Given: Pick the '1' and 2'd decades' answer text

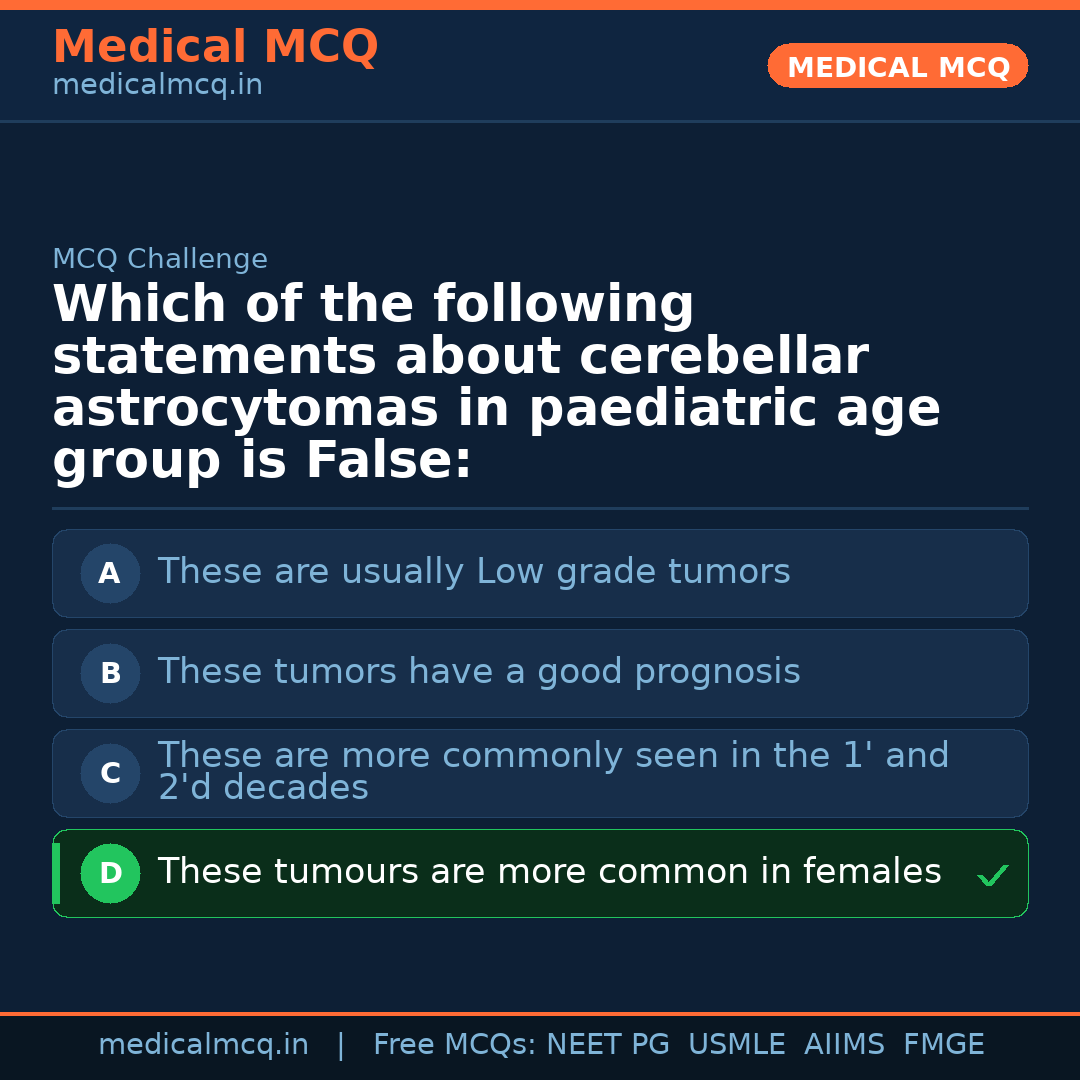Looking at the screenshot, I should pyautogui.click(x=553, y=771).
